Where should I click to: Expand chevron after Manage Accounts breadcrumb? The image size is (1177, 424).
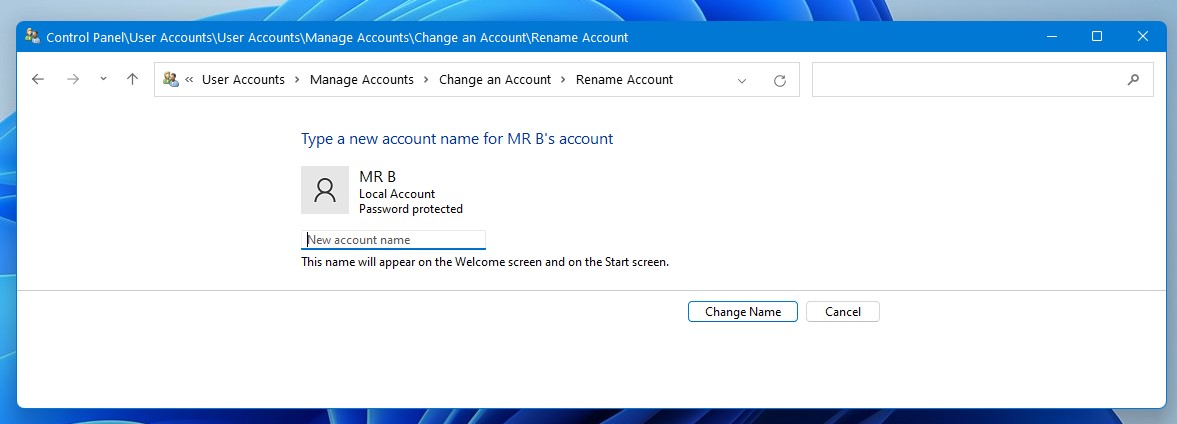[426, 80]
